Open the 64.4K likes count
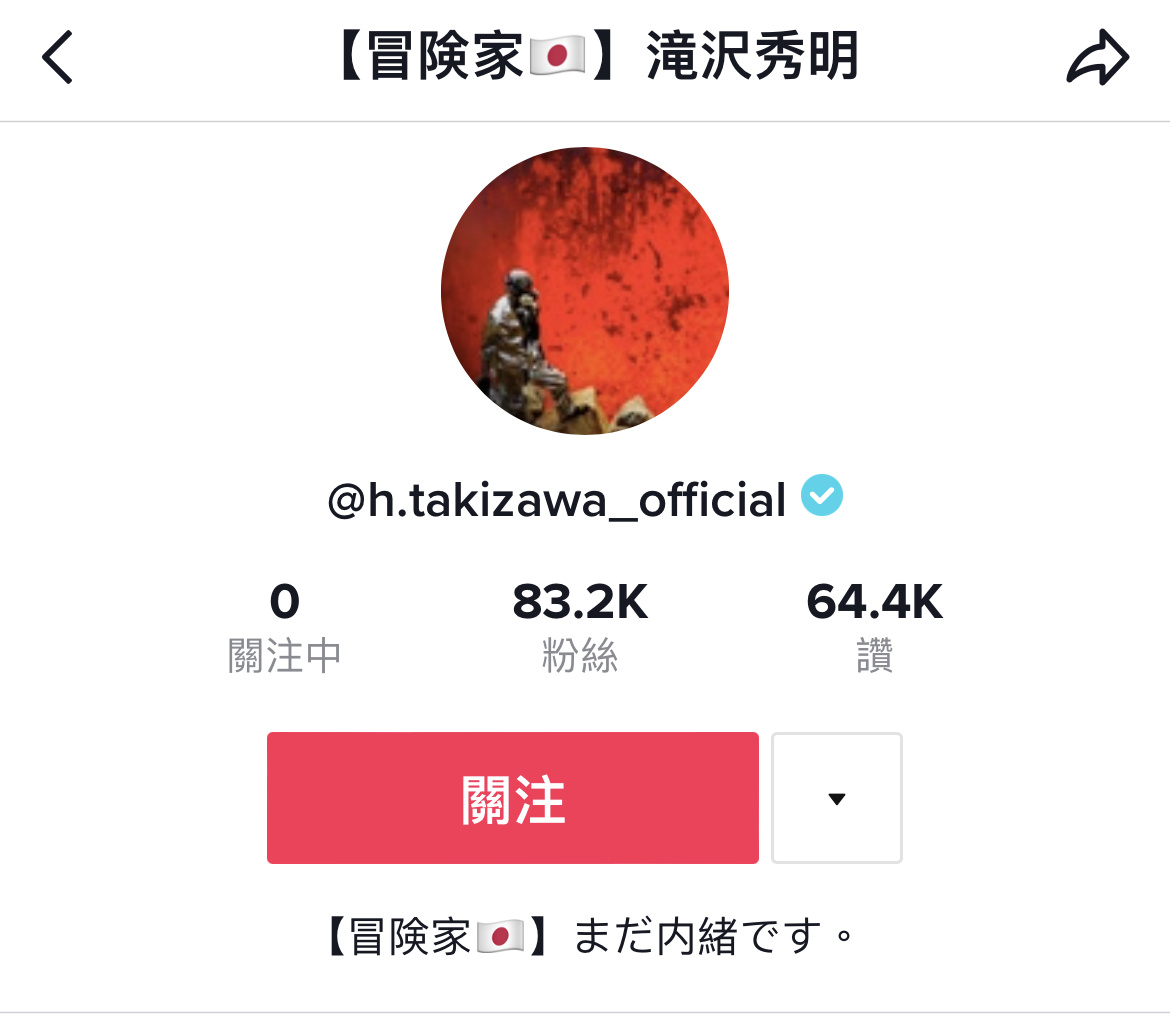 pyautogui.click(x=875, y=601)
